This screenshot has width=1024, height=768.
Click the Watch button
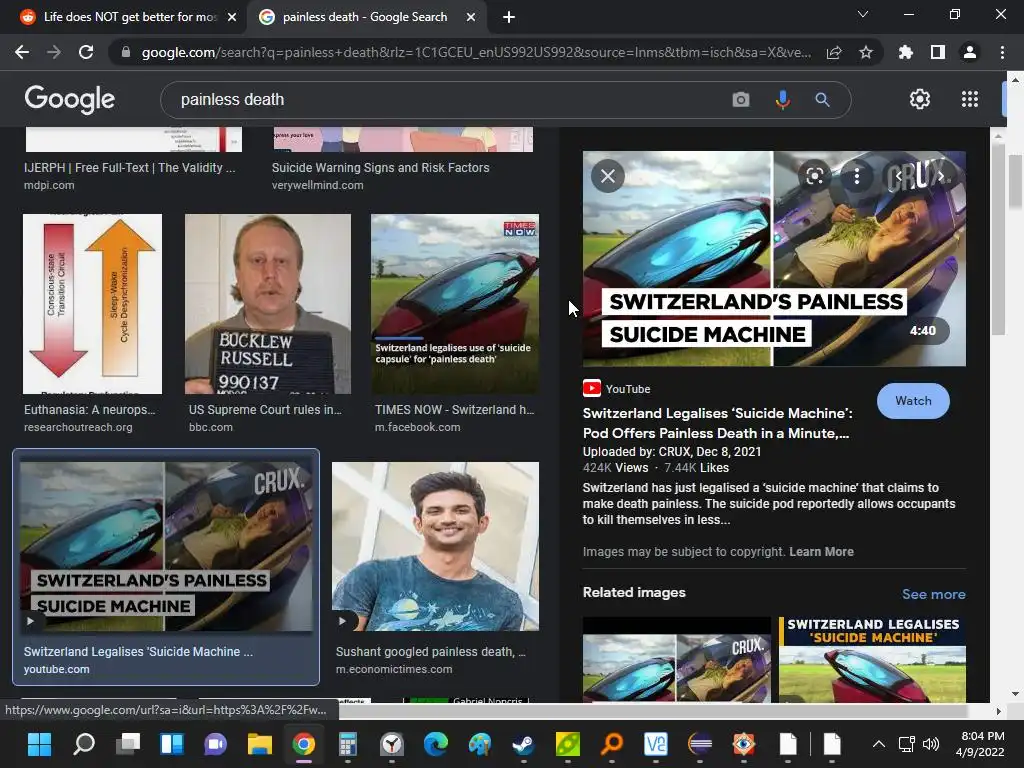913,401
